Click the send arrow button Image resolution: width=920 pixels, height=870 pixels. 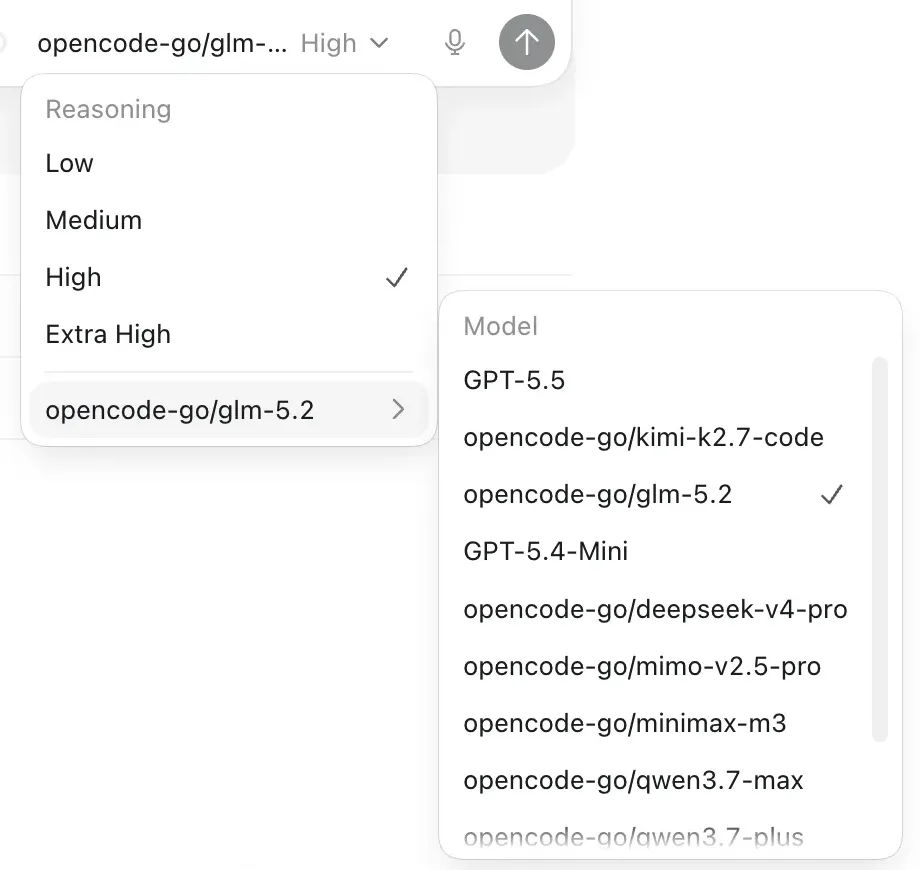[x=526, y=42]
